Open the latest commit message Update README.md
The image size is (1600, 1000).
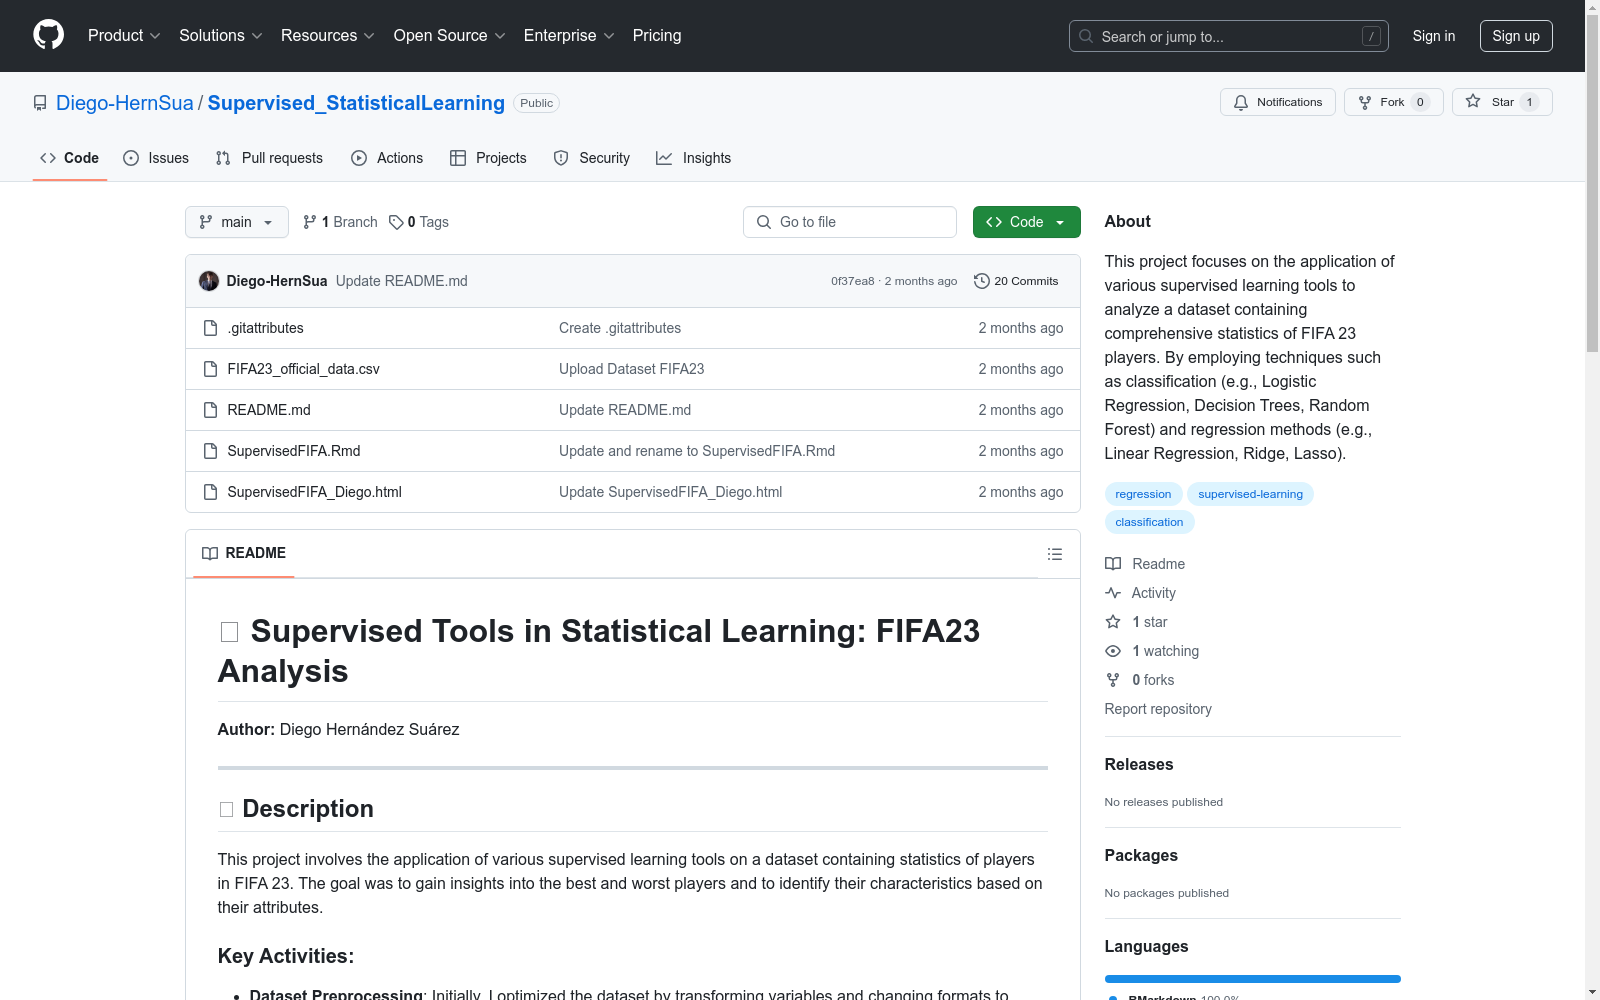pyautogui.click(x=402, y=281)
